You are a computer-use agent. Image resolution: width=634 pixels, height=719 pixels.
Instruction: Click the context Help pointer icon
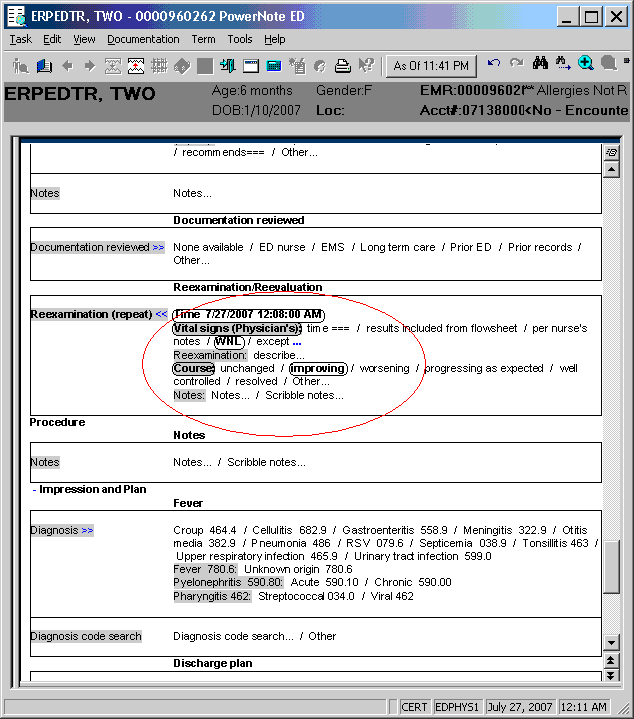[x=366, y=66]
